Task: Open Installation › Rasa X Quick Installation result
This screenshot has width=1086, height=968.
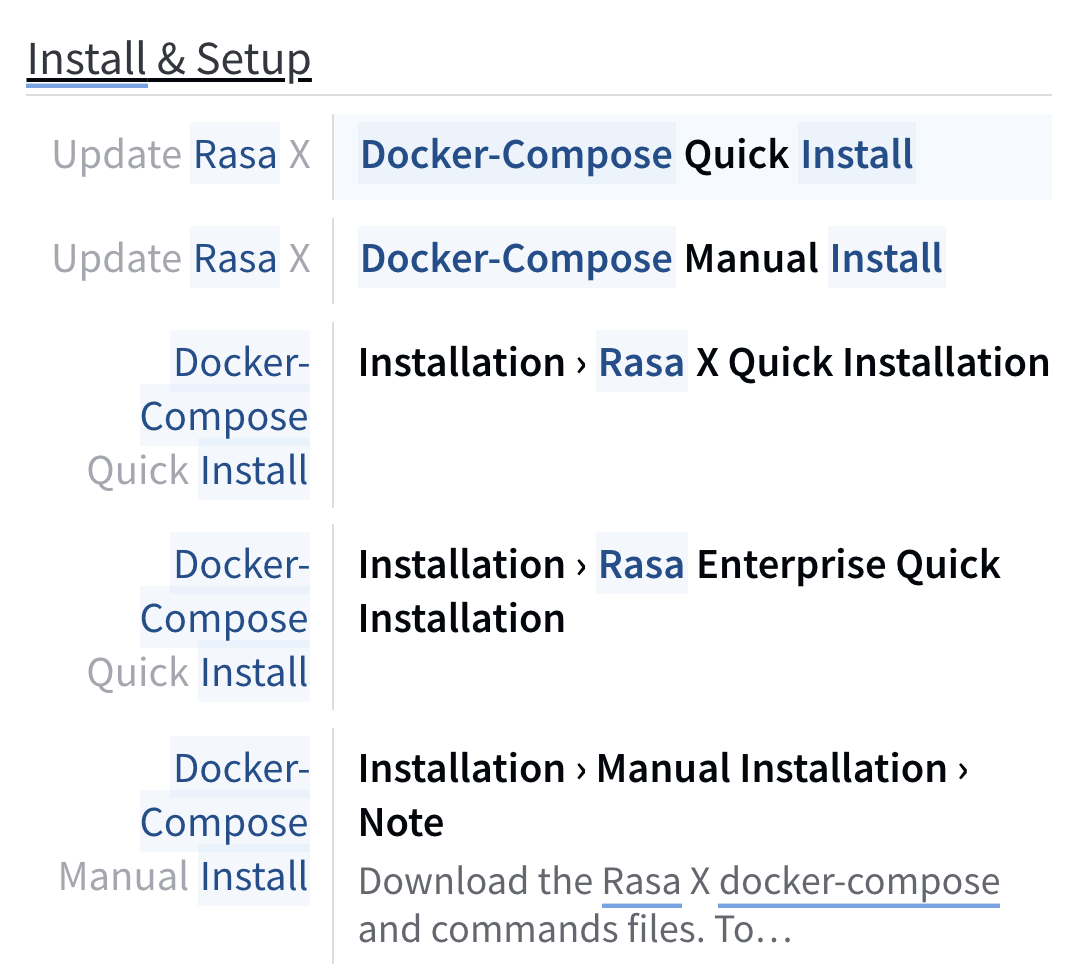Action: [704, 362]
